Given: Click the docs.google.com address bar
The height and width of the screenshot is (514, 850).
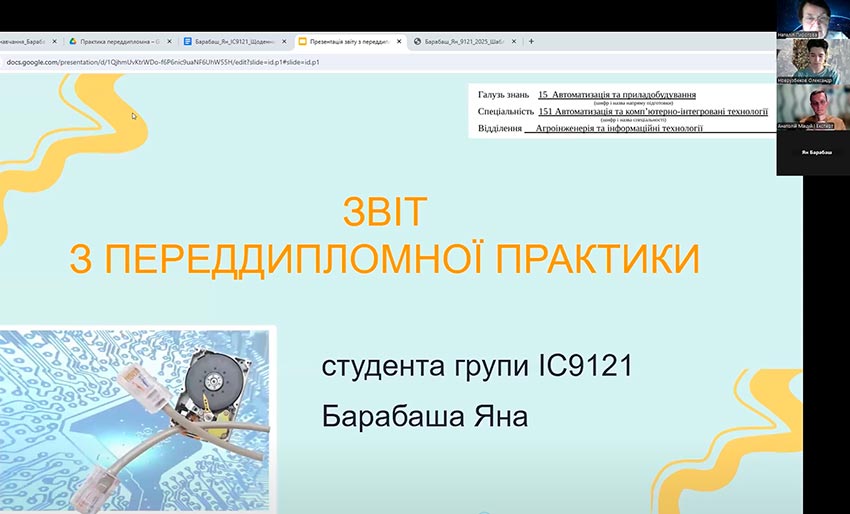Looking at the screenshot, I should tap(200, 62).
